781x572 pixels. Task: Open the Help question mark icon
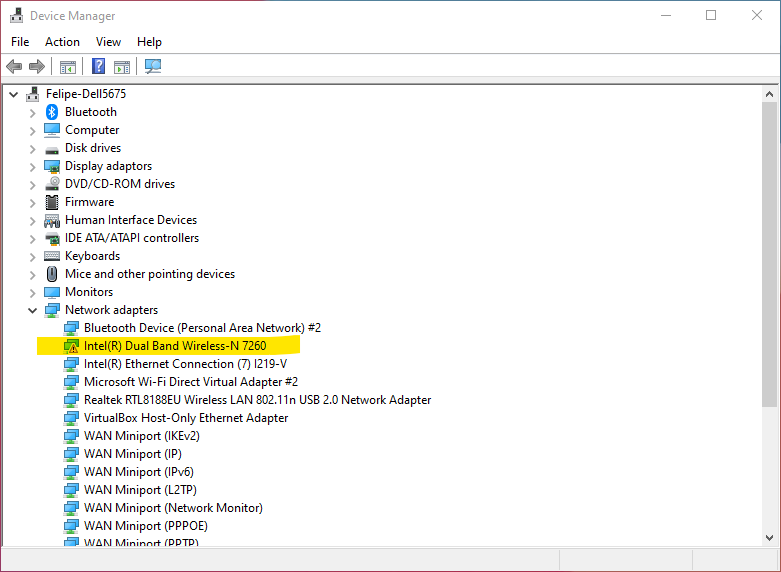99,66
